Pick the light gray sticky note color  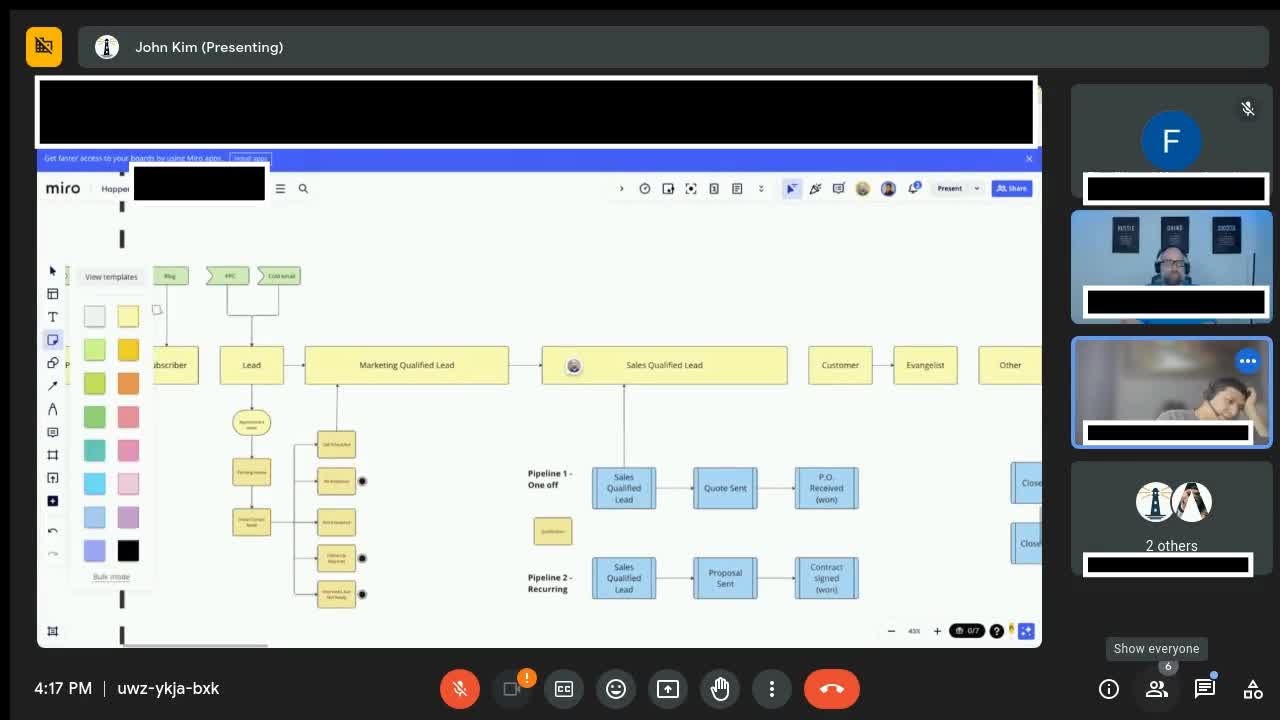pos(94,316)
